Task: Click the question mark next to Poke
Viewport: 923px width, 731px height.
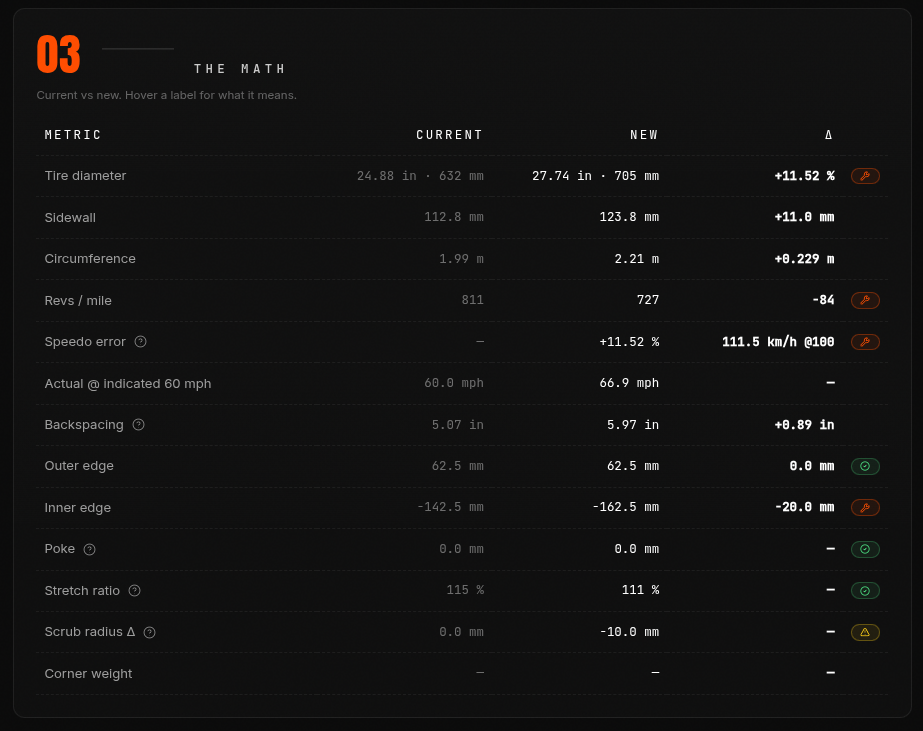Action: tap(89, 549)
